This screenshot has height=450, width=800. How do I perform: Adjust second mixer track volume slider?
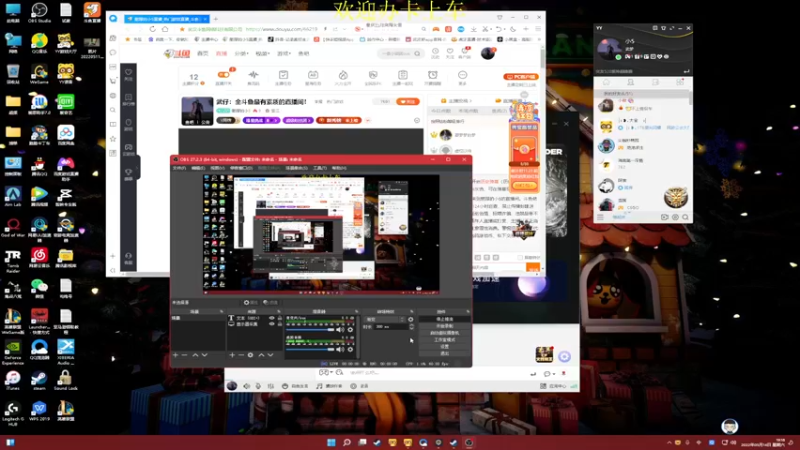[310, 349]
